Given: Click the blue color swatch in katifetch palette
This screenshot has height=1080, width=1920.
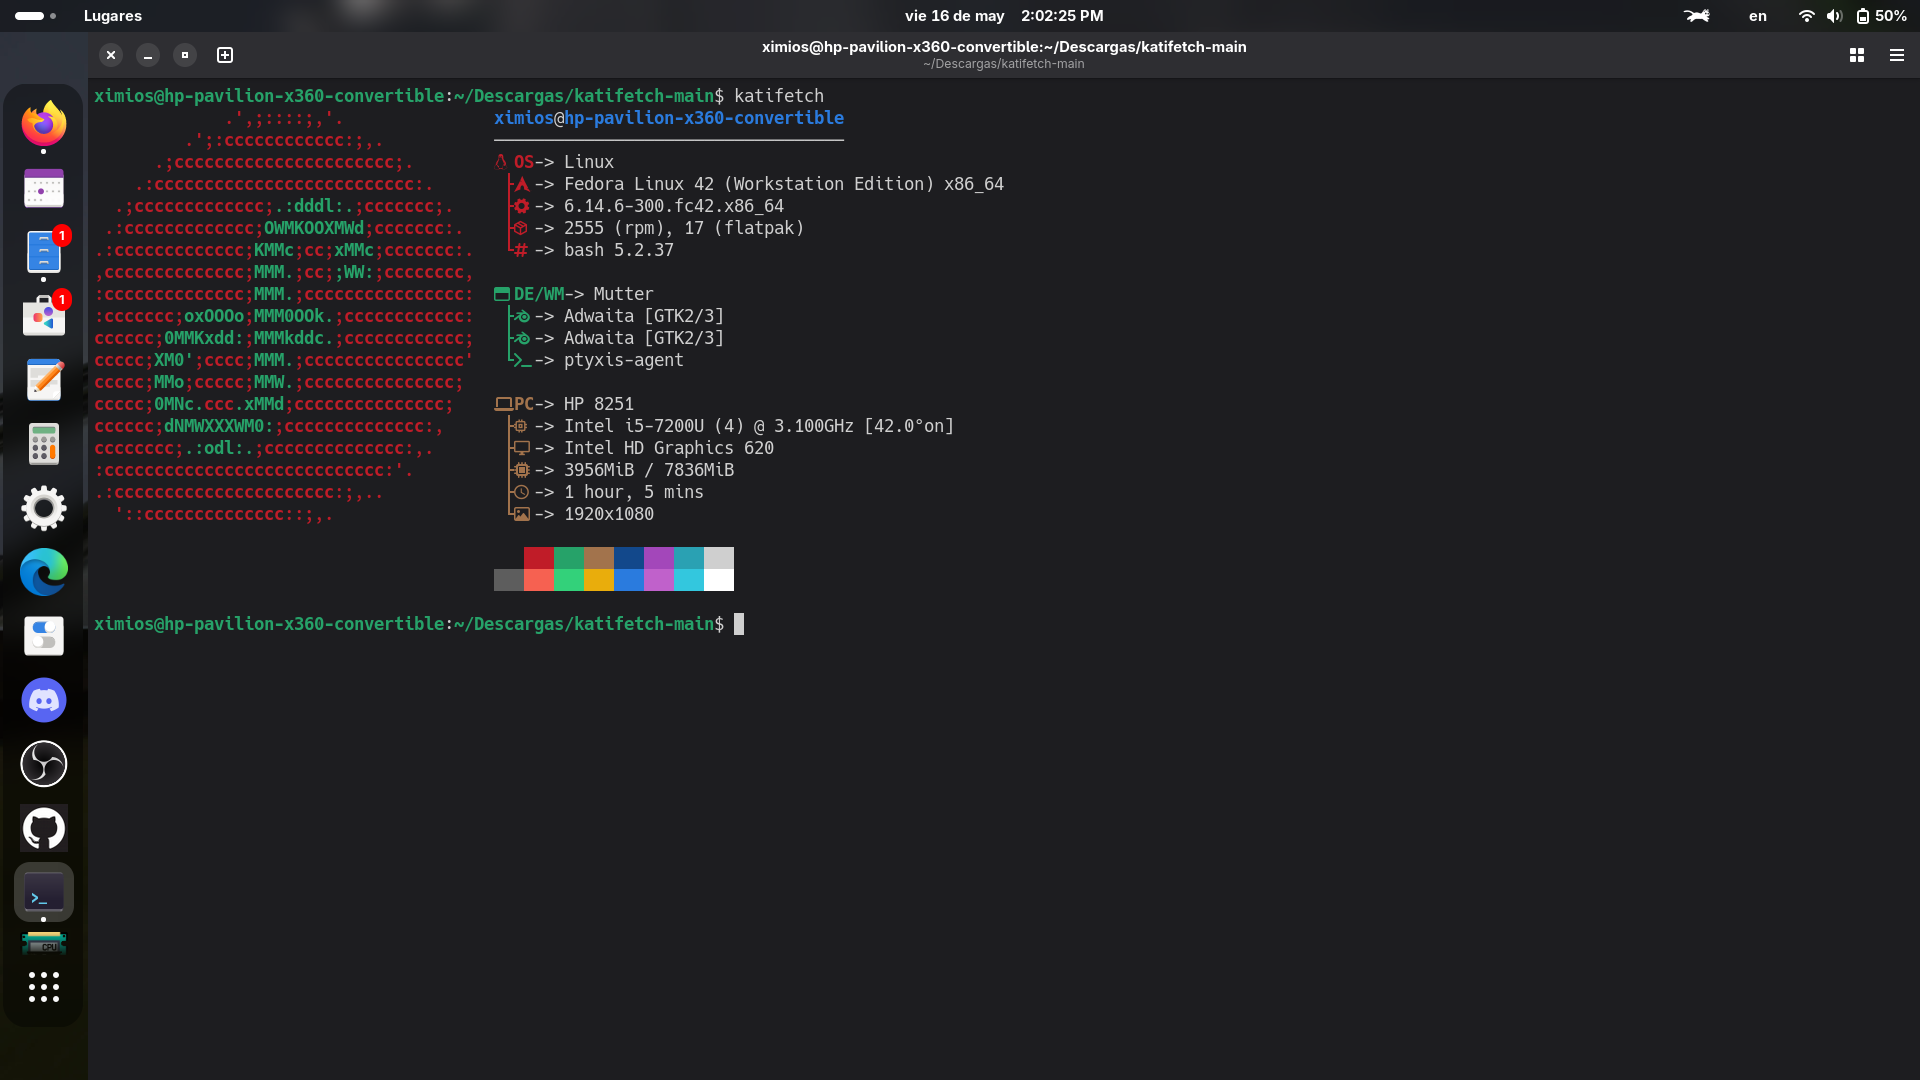Looking at the screenshot, I should click(x=629, y=569).
